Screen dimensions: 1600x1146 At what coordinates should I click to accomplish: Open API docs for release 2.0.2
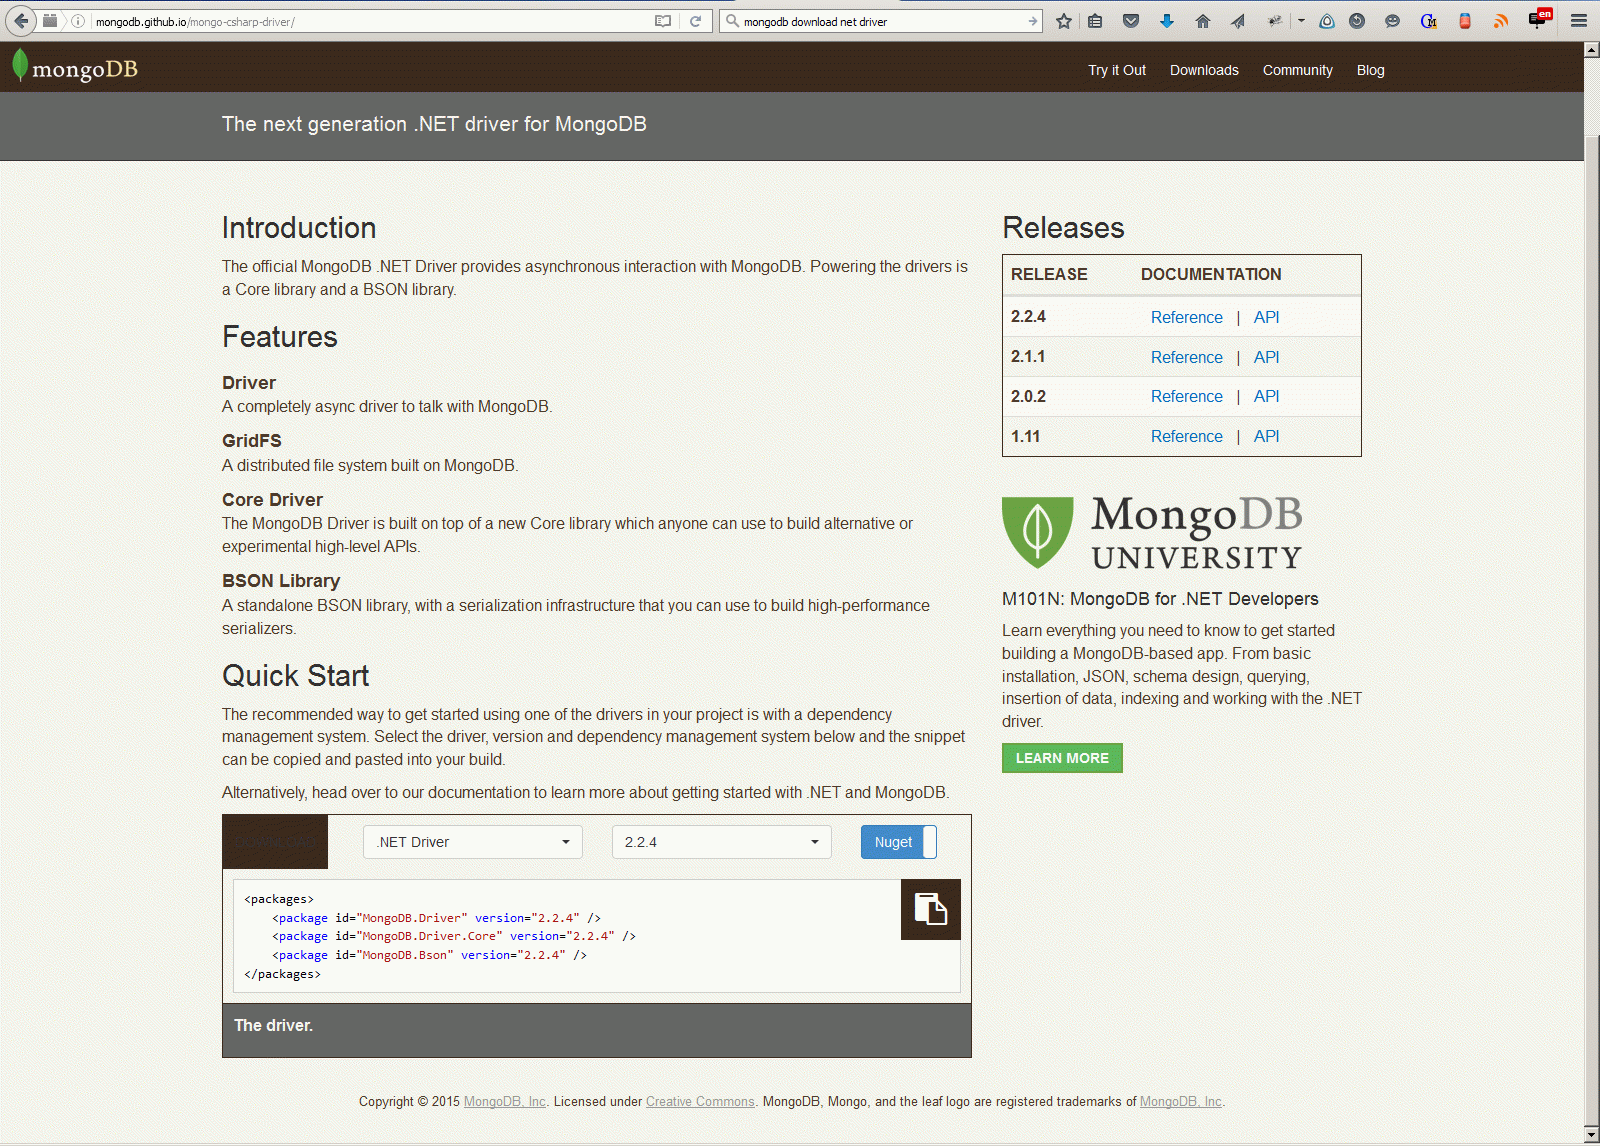click(1266, 396)
